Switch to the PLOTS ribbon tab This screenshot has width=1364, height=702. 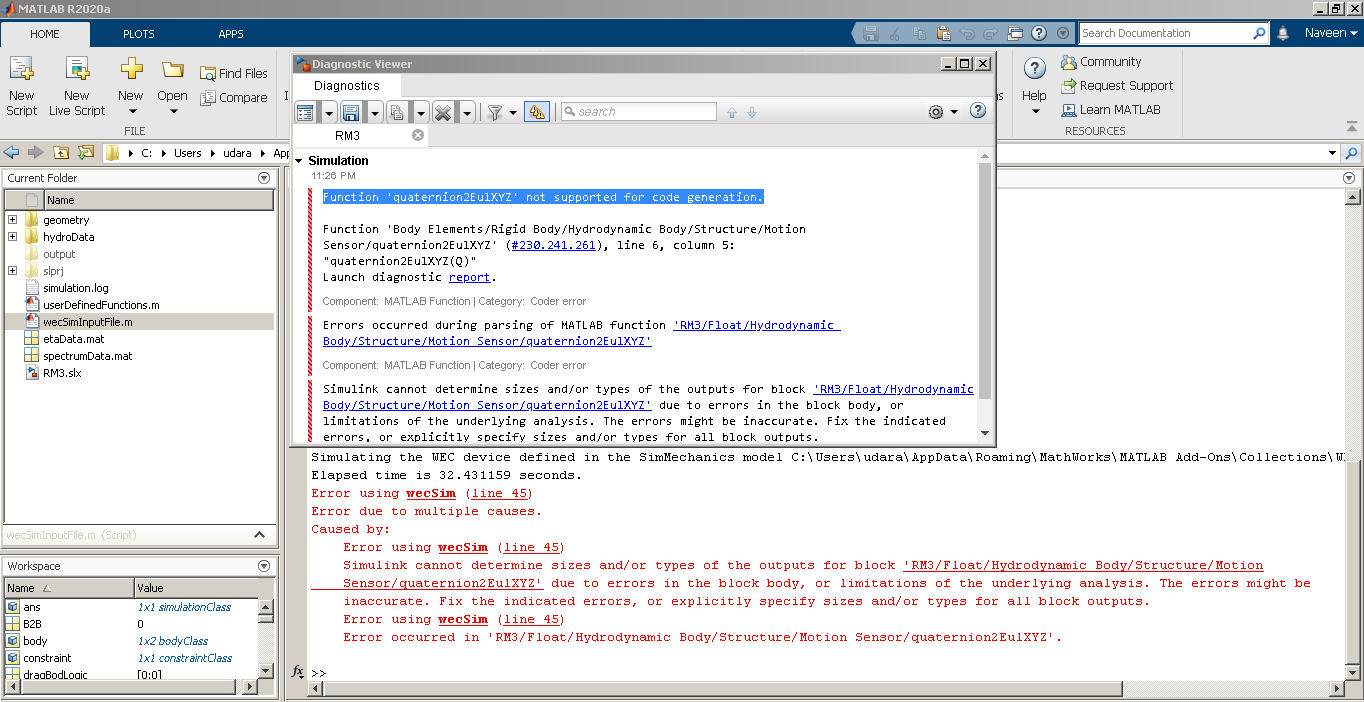click(138, 34)
